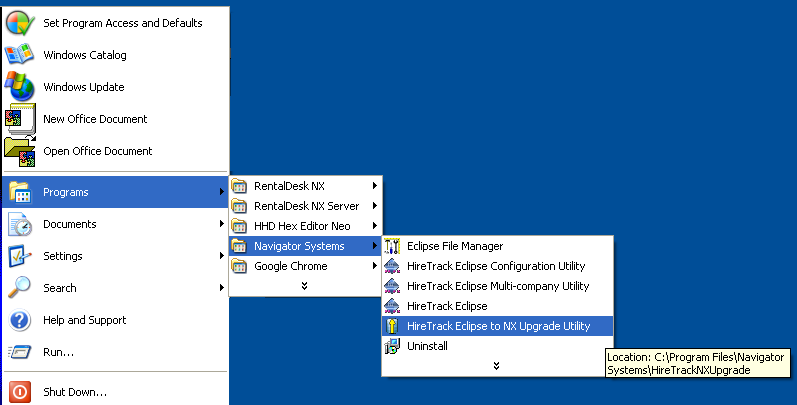This screenshot has width=797, height=405.
Task: Launch HireTrack Eclipse to NX Upgrade Utility
Action: click(x=498, y=326)
